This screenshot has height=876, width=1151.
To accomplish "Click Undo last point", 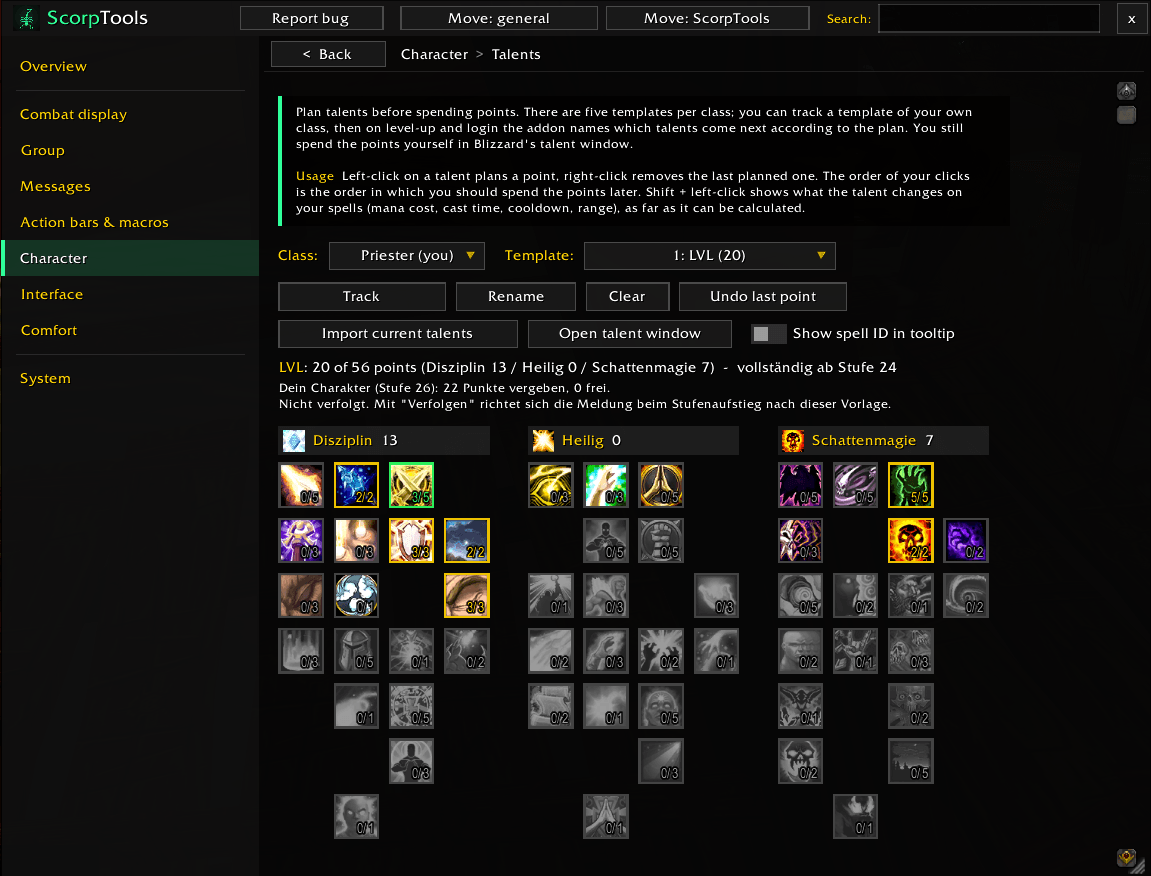I will point(763,297).
